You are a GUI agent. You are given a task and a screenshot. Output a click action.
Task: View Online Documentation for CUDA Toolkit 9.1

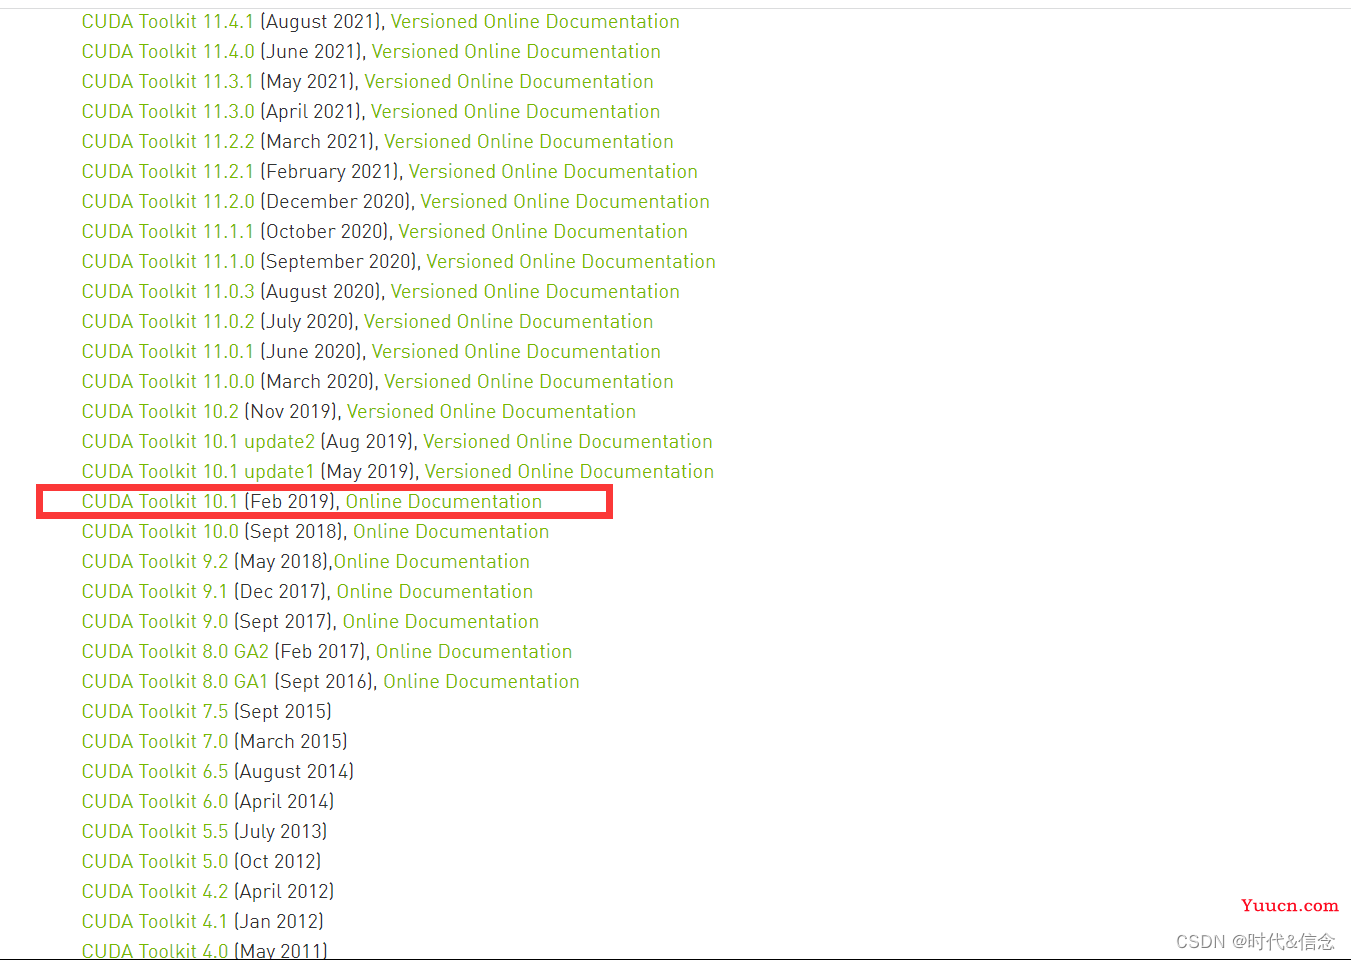click(435, 591)
